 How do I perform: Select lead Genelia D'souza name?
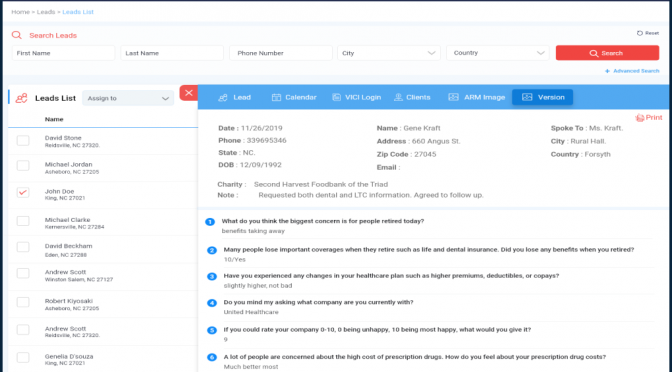point(69,357)
